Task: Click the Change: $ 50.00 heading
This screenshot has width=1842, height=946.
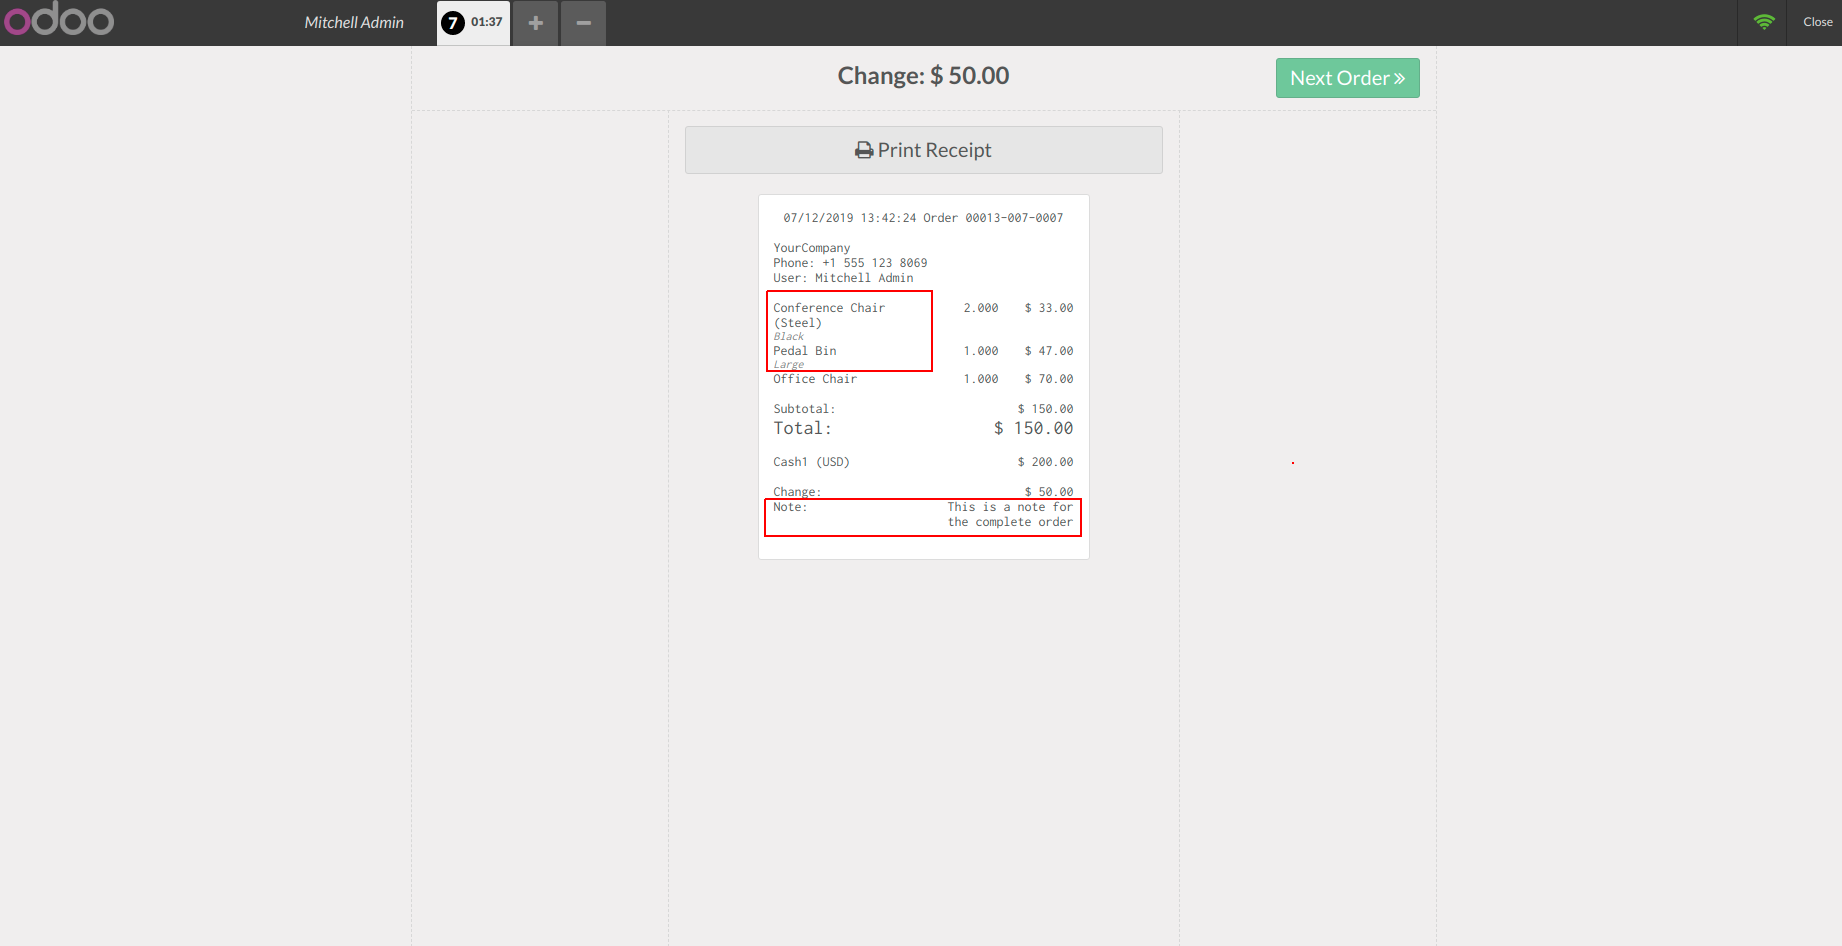Action: (x=922, y=75)
